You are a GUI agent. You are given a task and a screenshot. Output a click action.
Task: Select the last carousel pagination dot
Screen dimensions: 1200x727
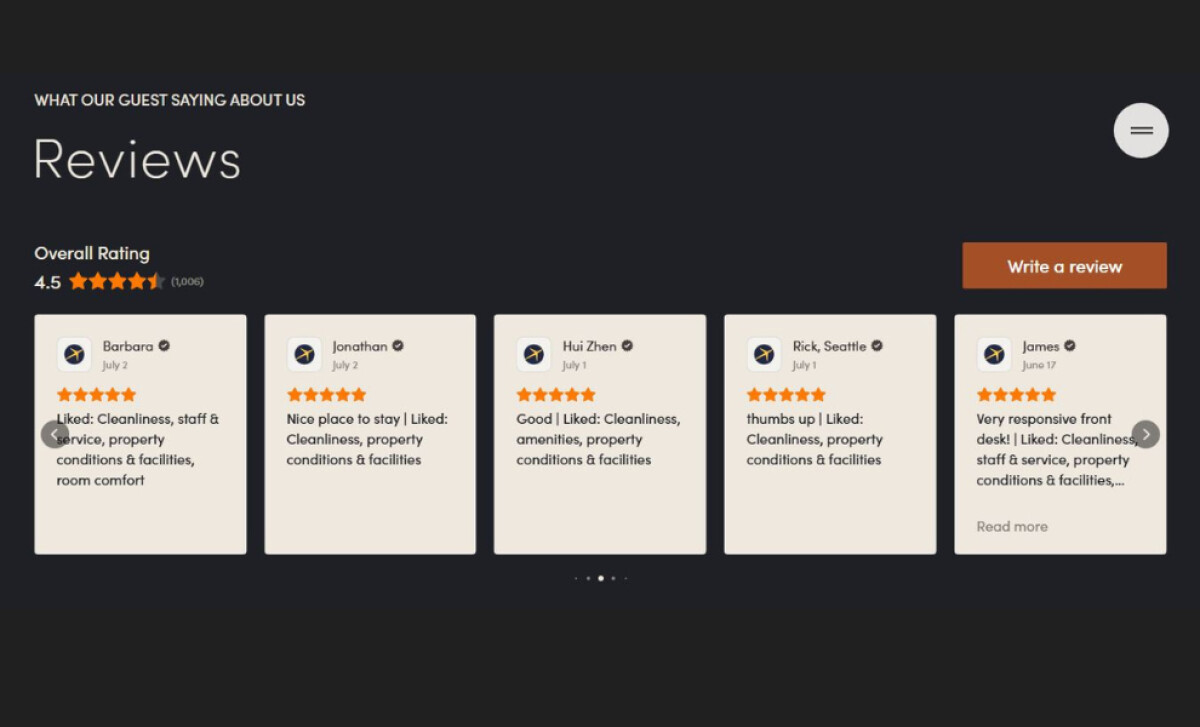click(625, 578)
